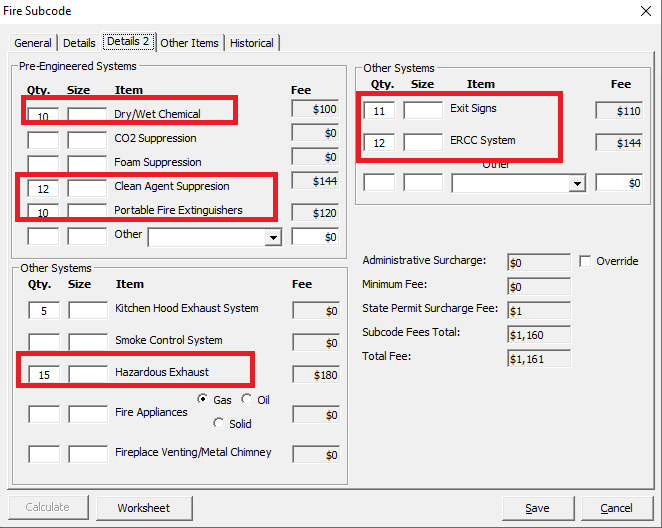Check the Override checkbox

click(x=585, y=261)
